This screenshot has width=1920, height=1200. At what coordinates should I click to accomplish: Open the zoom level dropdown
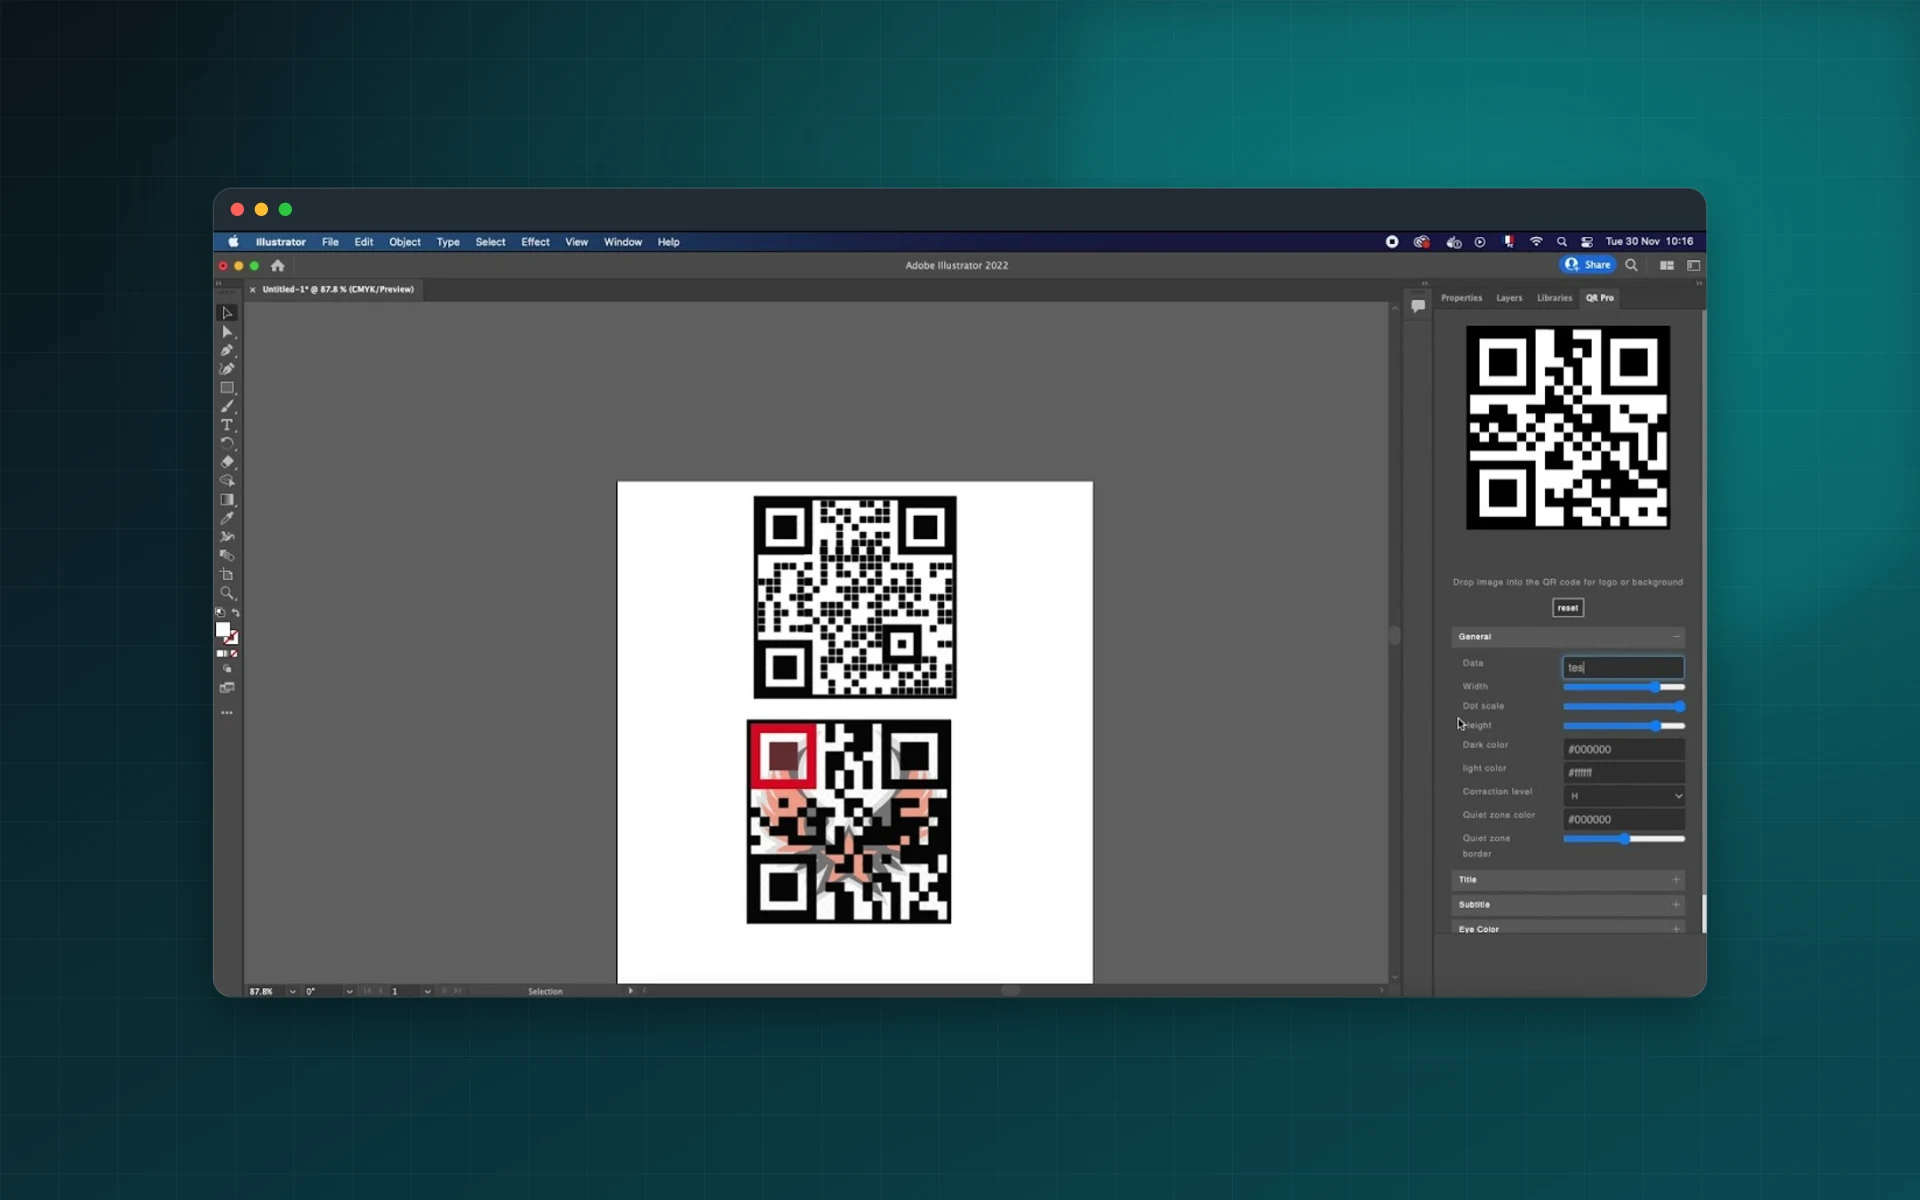click(292, 992)
